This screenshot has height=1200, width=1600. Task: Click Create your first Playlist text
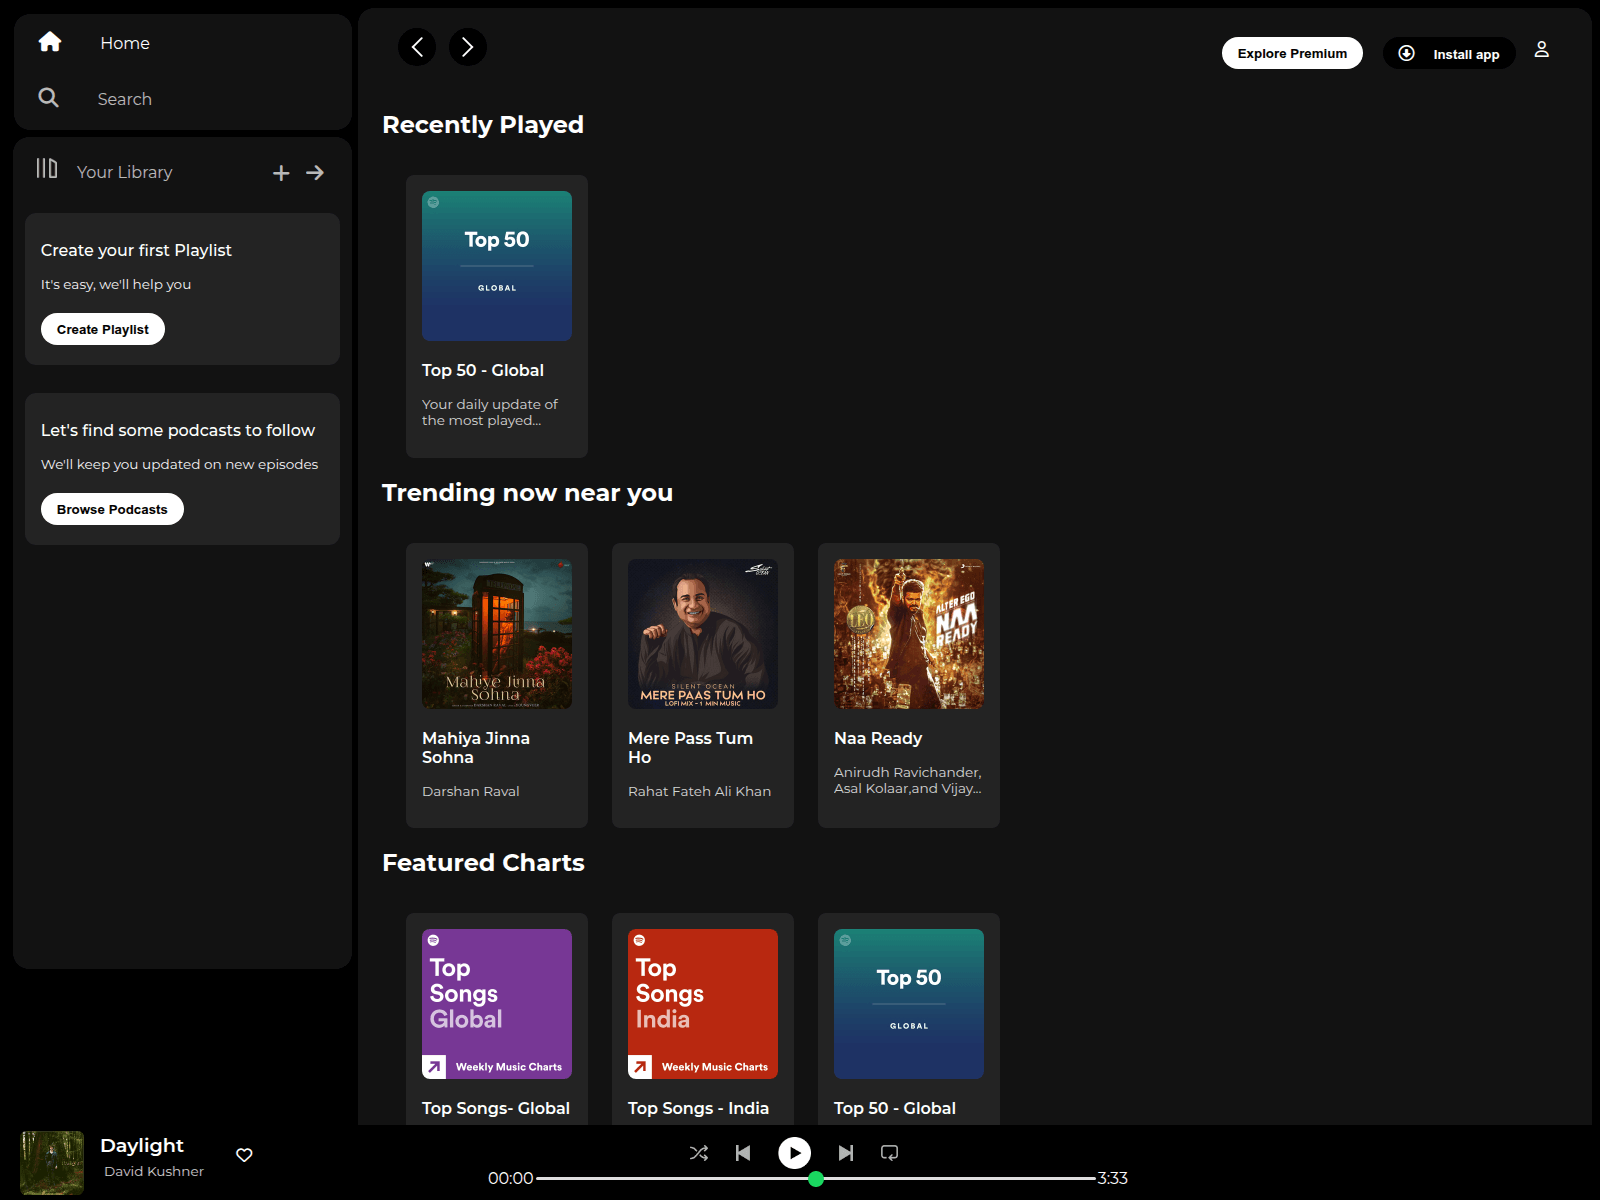pyautogui.click(x=136, y=250)
